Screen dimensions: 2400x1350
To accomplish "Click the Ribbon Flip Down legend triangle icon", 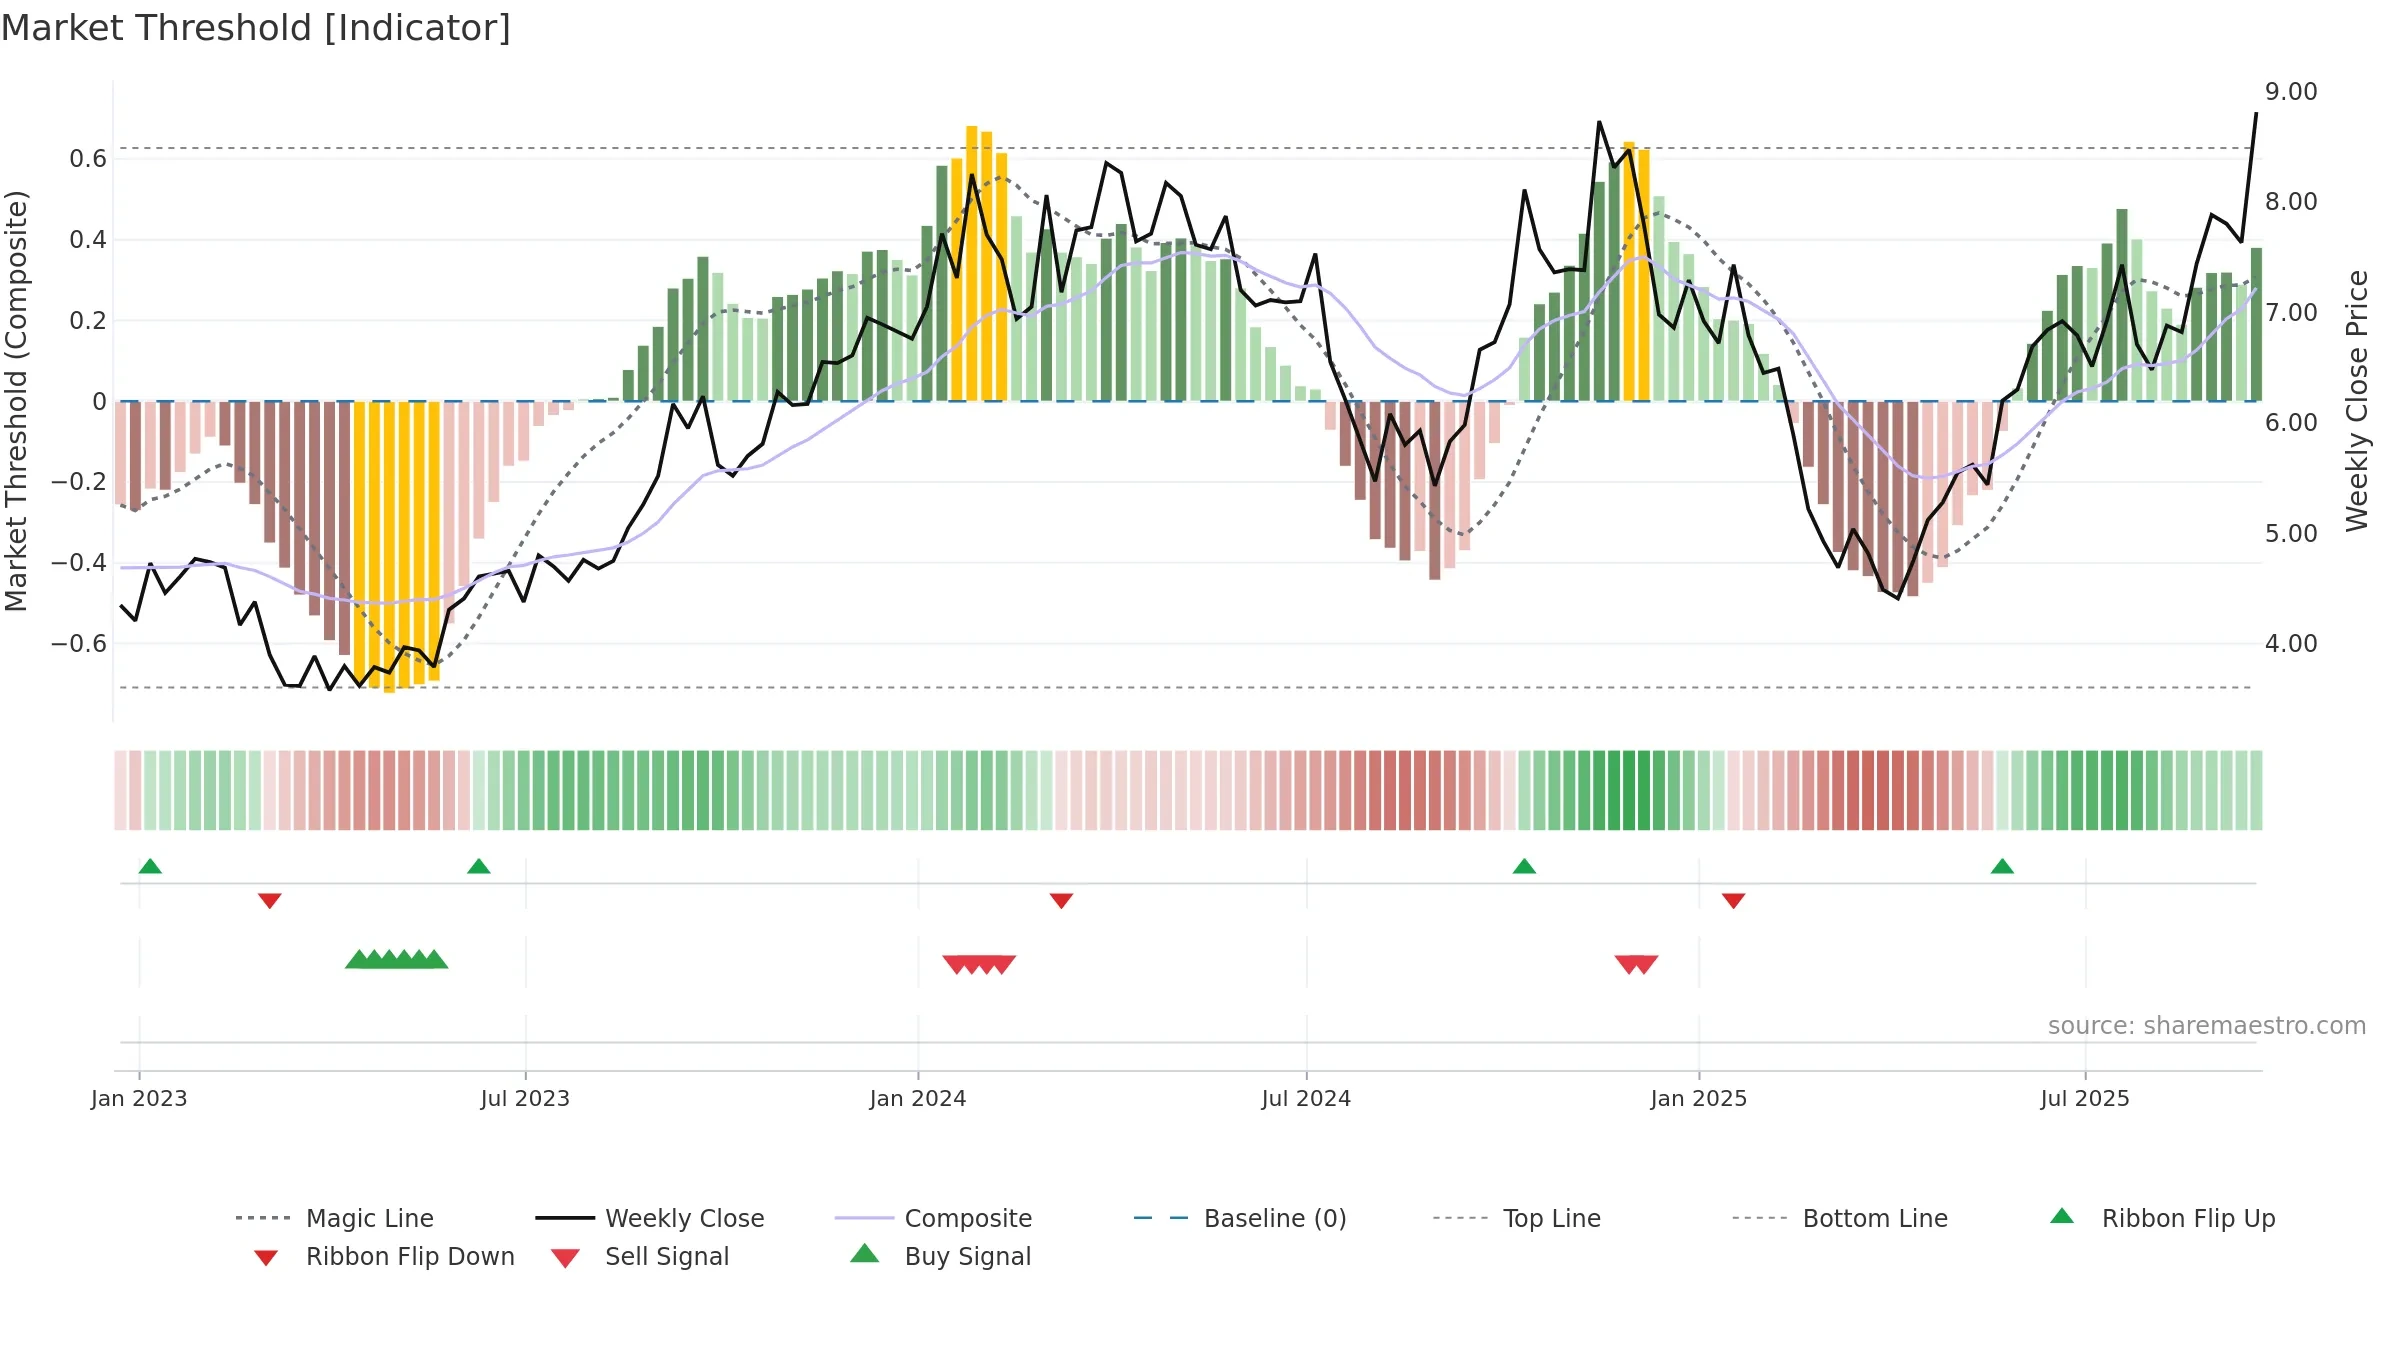I will [x=266, y=1258].
